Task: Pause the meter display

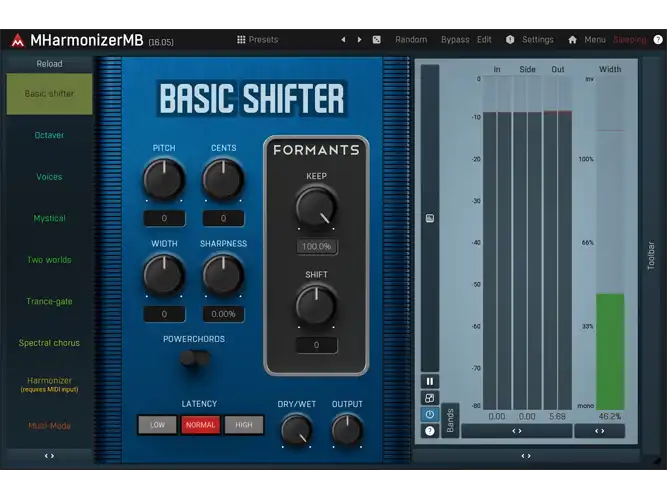Action: tap(430, 381)
